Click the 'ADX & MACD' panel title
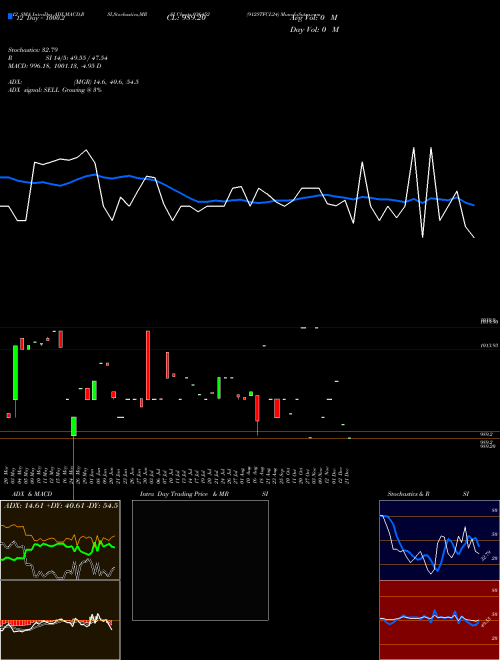This screenshot has height=660, width=500. point(32,494)
